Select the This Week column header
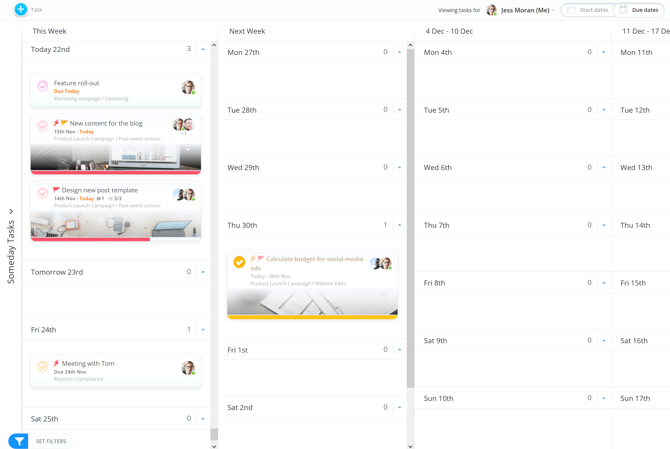This screenshot has width=670, height=449. (x=50, y=31)
